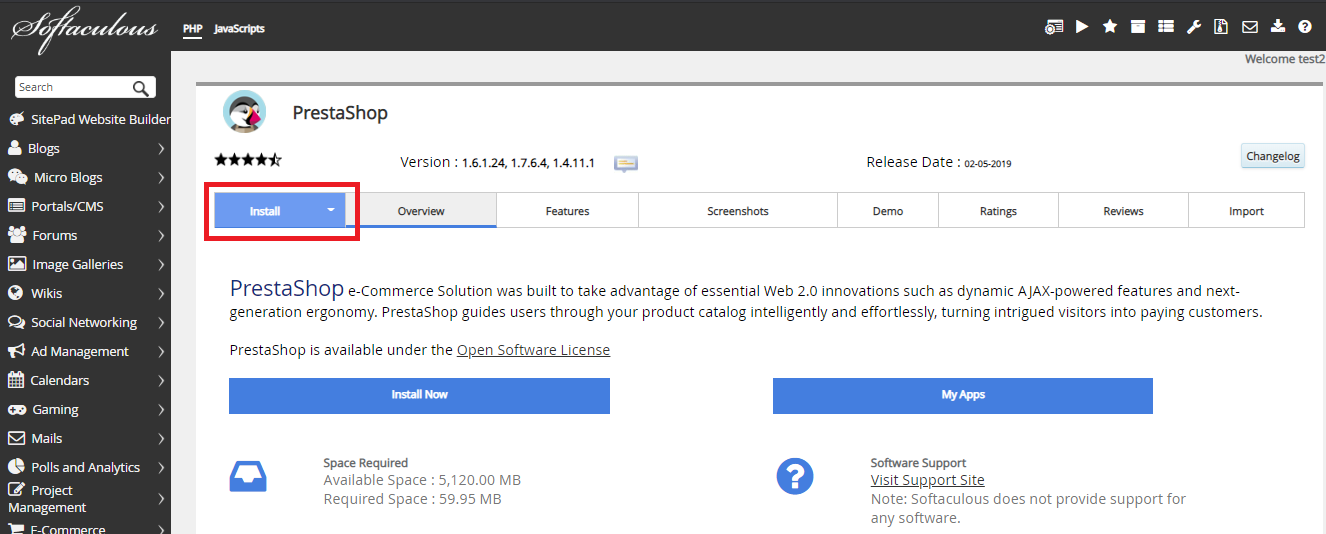The width and height of the screenshot is (1326, 534).
Task: Open the star ratings icon in toolbar
Action: coord(1110,27)
